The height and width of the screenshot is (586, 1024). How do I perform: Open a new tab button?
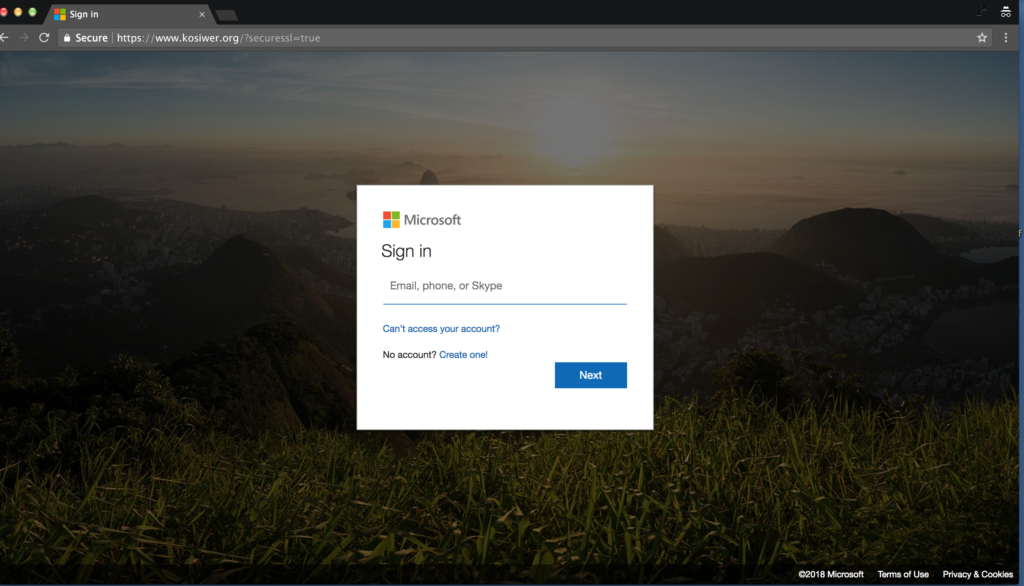(227, 15)
